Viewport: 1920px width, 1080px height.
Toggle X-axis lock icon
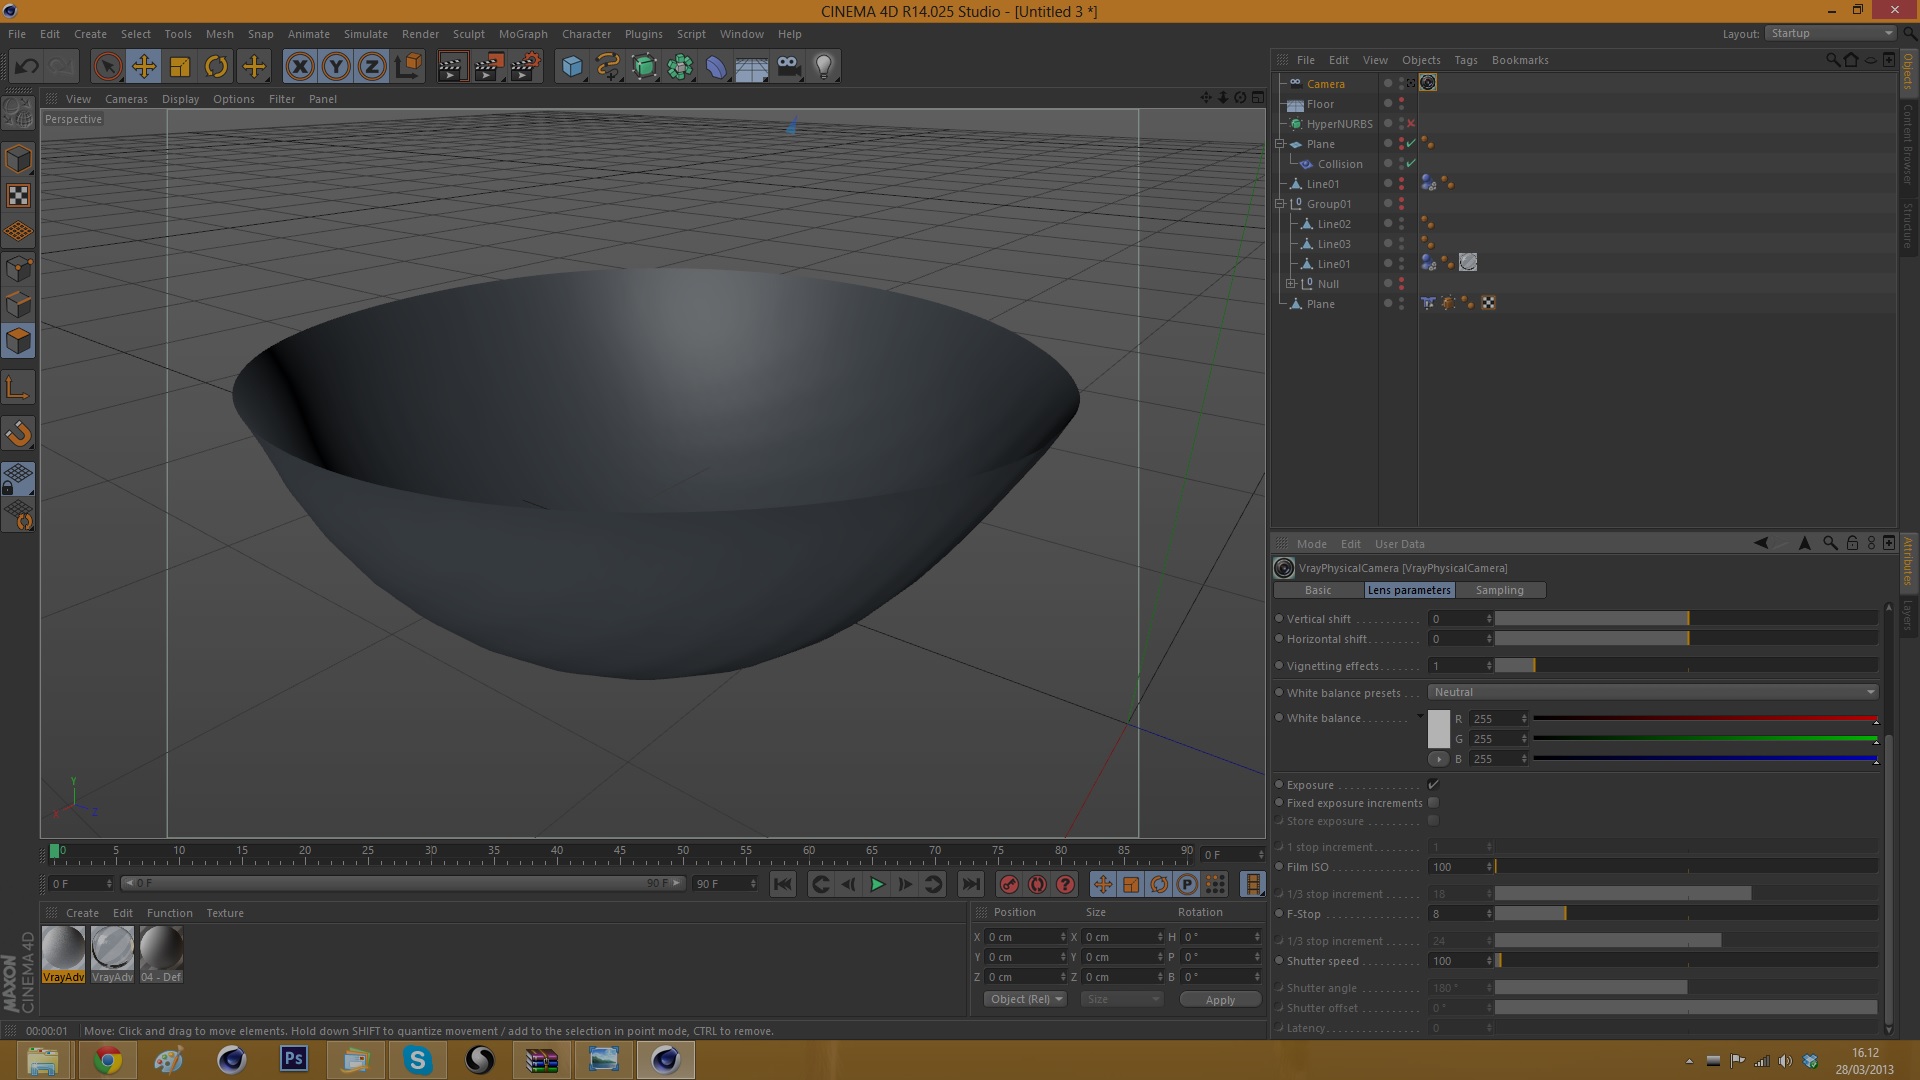tap(299, 67)
